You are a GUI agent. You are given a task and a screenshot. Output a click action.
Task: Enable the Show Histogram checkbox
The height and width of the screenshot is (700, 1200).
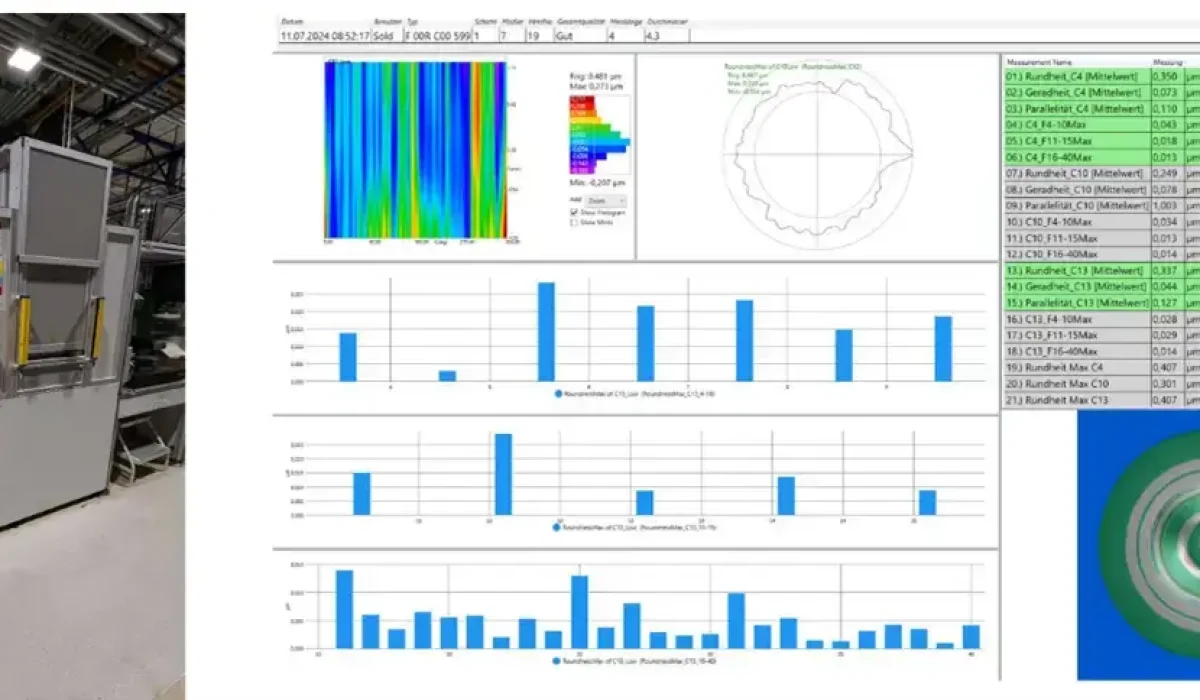point(572,213)
